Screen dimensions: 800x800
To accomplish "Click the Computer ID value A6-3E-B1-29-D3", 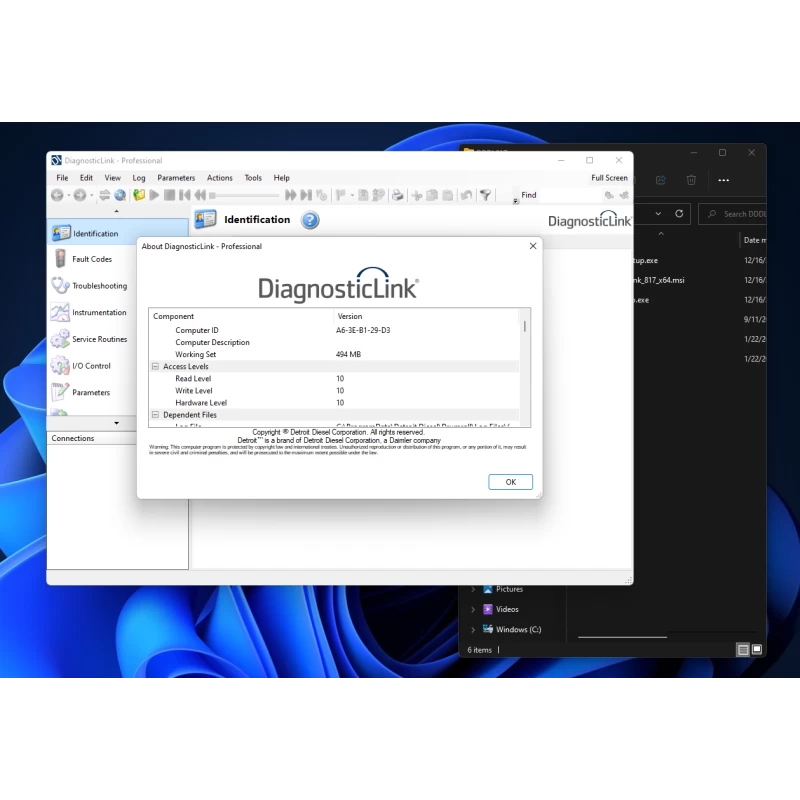I will click(363, 330).
